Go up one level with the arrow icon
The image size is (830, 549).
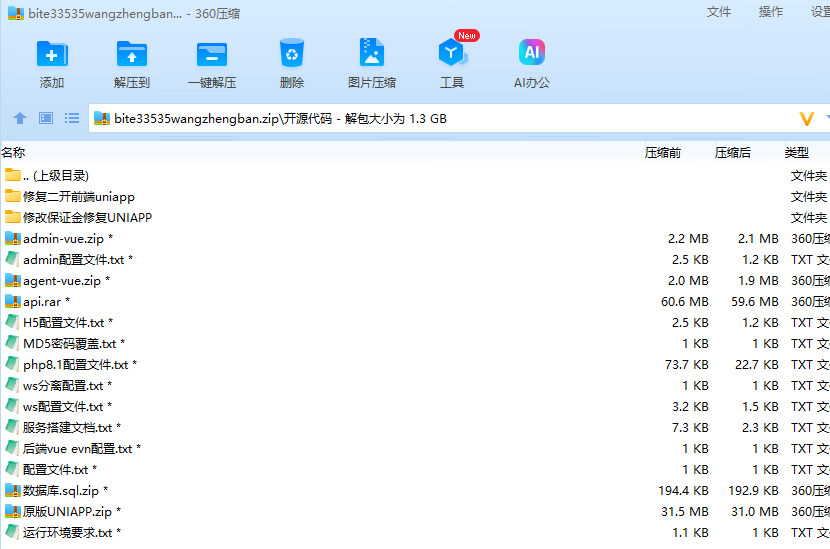[x=20, y=118]
